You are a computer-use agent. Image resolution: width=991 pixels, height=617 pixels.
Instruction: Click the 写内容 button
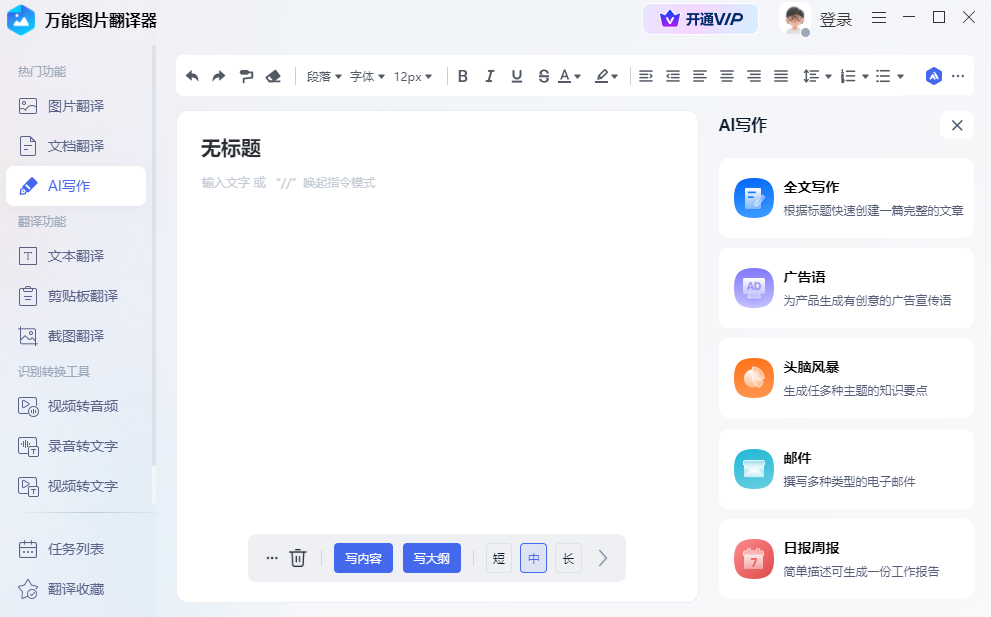click(x=363, y=558)
